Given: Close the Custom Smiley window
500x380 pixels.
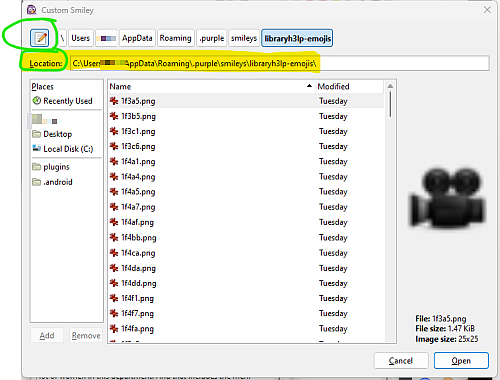Looking at the screenshot, I should pyautogui.click(x=487, y=10).
